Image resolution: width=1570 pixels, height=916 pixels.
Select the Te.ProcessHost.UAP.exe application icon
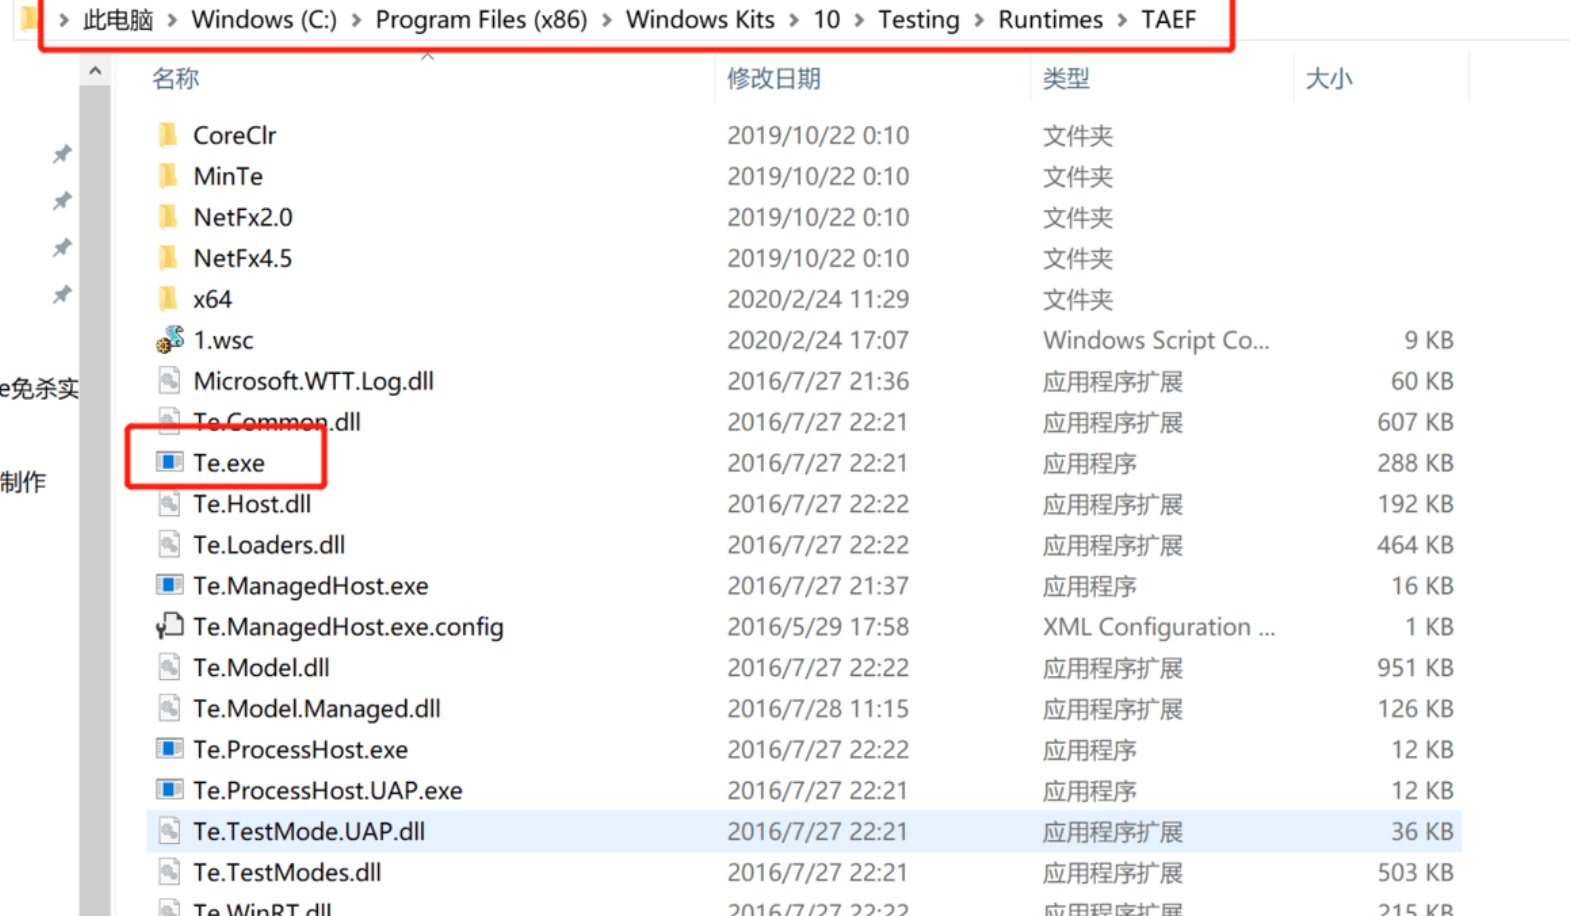170,790
